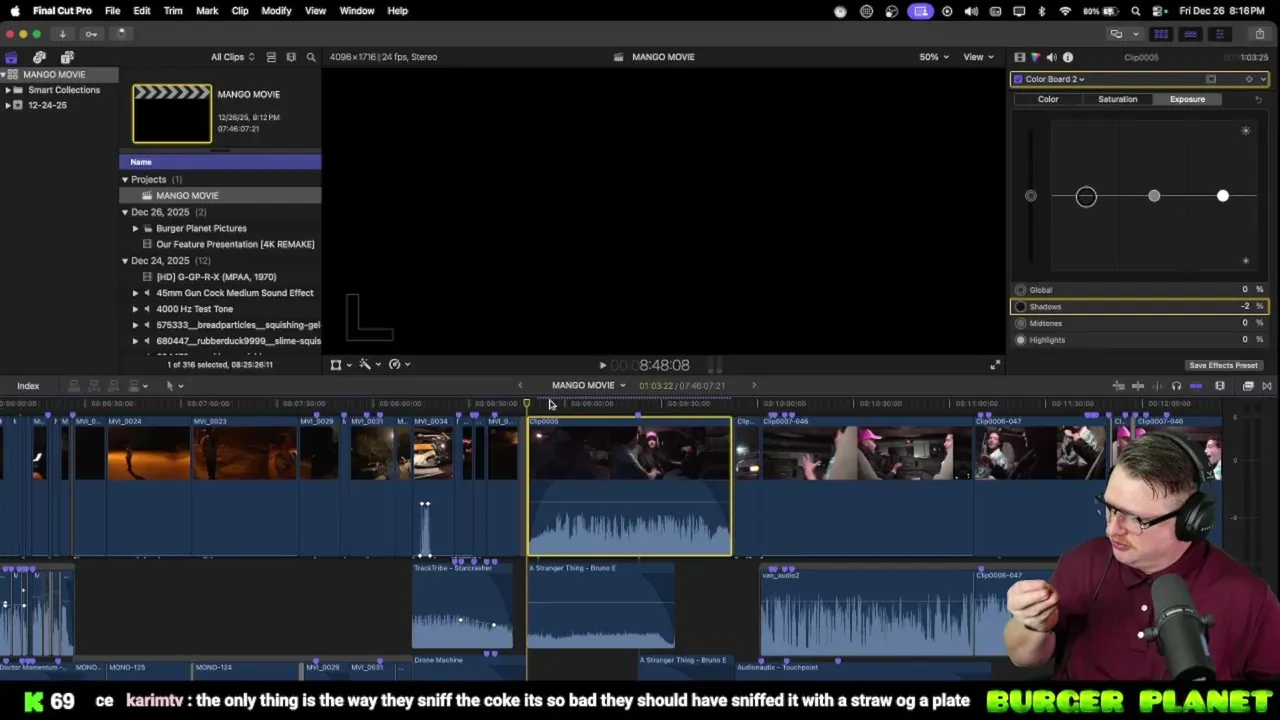Open the keyword editor key icon
The image size is (1280, 720).
91,34
